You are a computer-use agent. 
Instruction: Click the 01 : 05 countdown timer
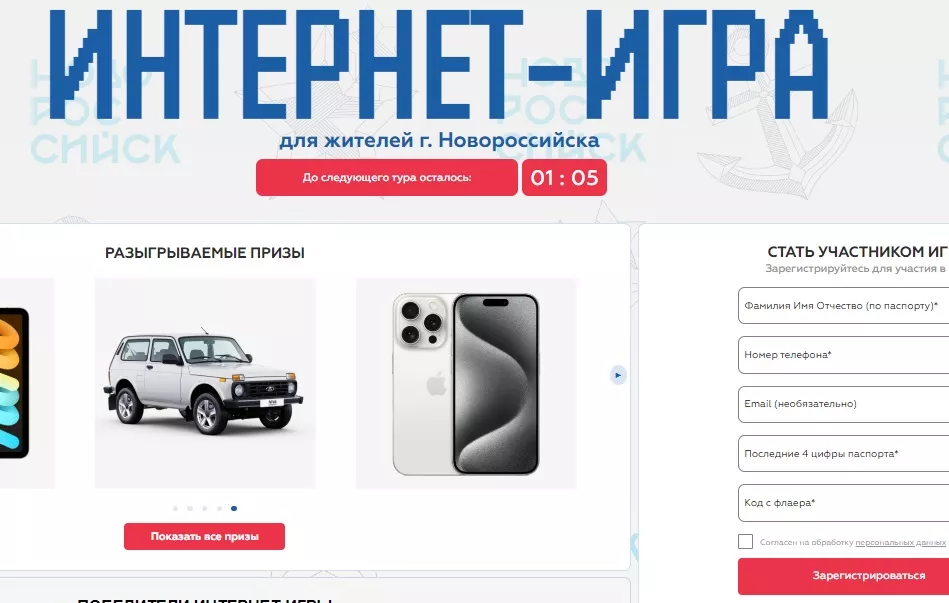(x=564, y=177)
